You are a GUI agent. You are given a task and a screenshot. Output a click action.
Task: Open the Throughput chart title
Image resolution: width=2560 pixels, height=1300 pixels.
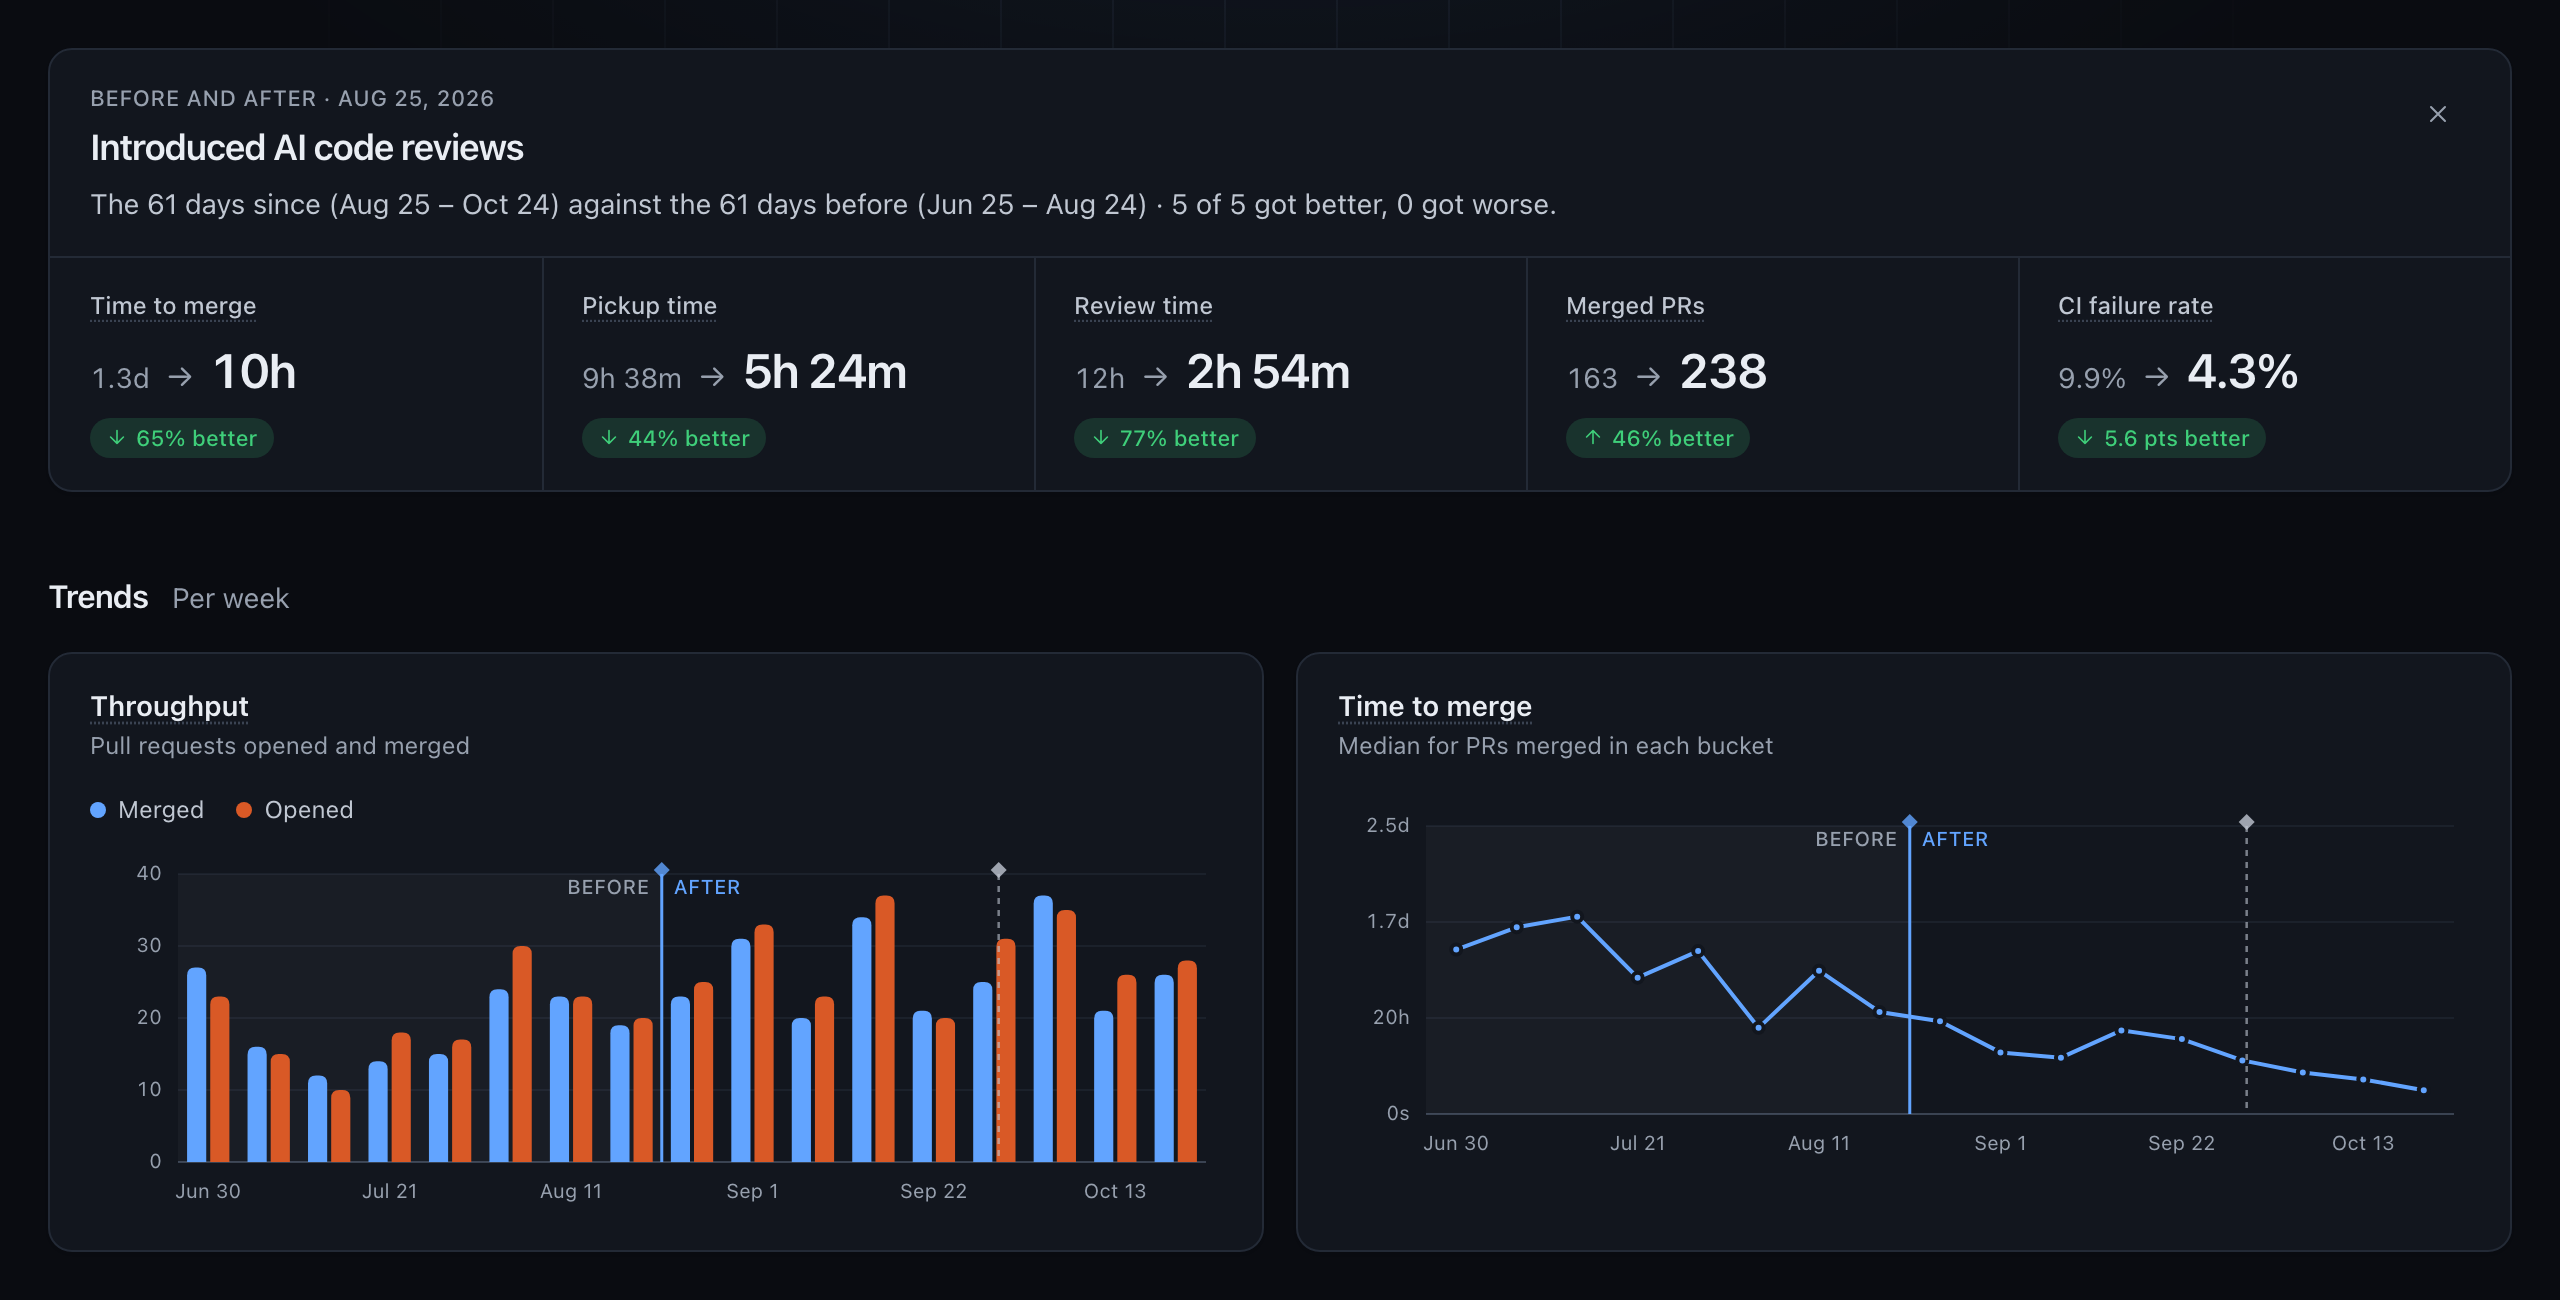[x=169, y=707]
